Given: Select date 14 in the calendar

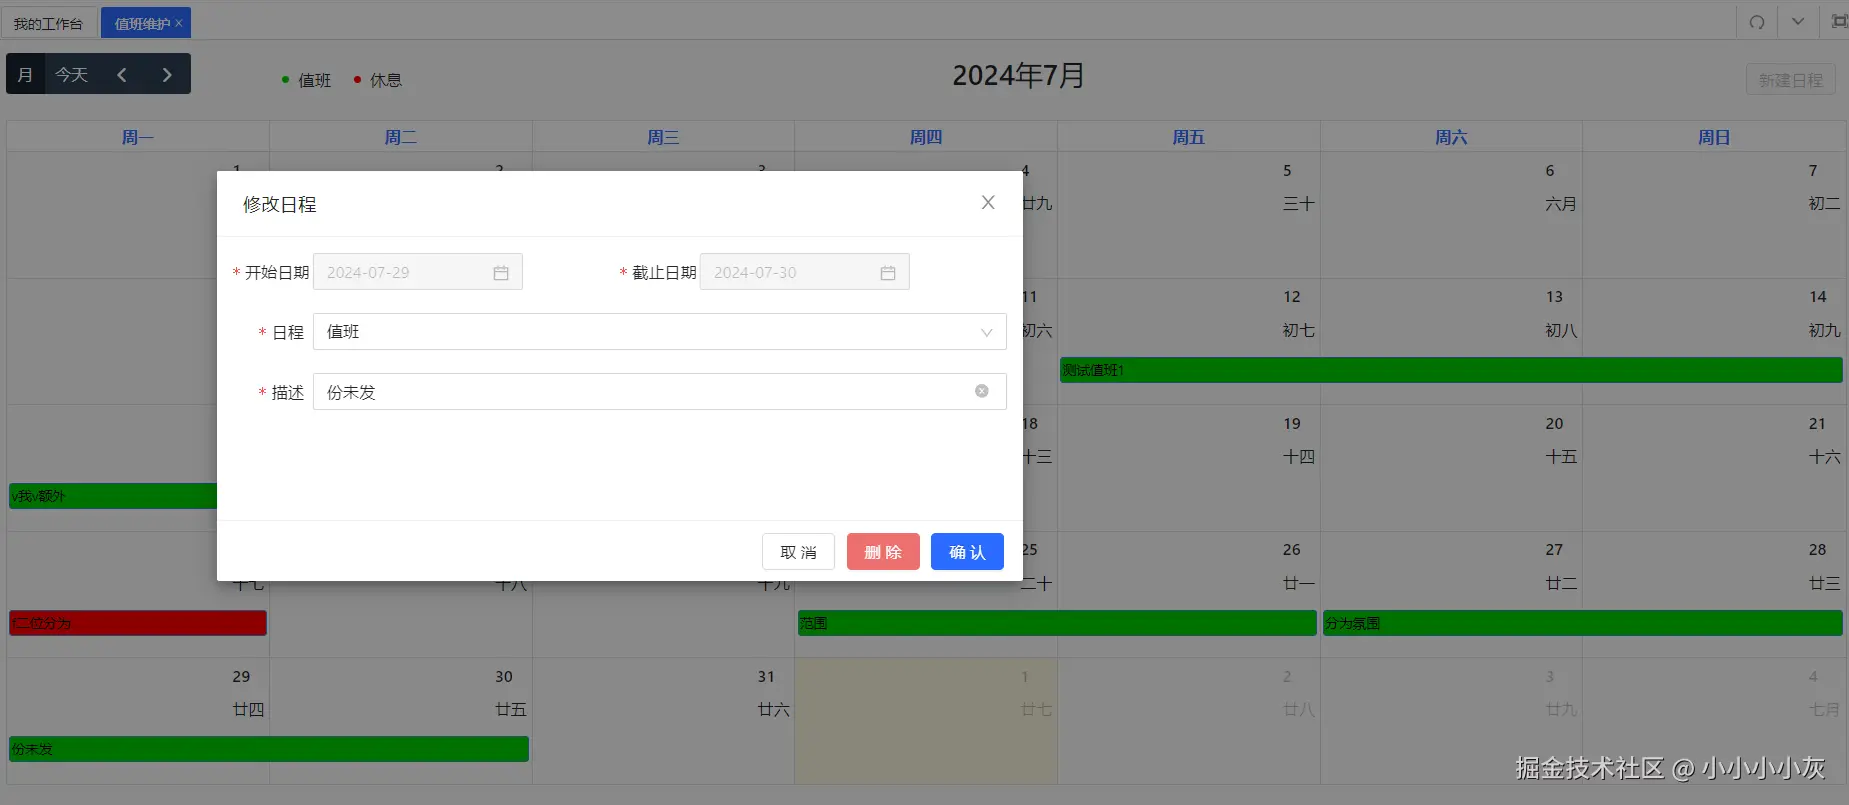Looking at the screenshot, I should pyautogui.click(x=1818, y=297).
